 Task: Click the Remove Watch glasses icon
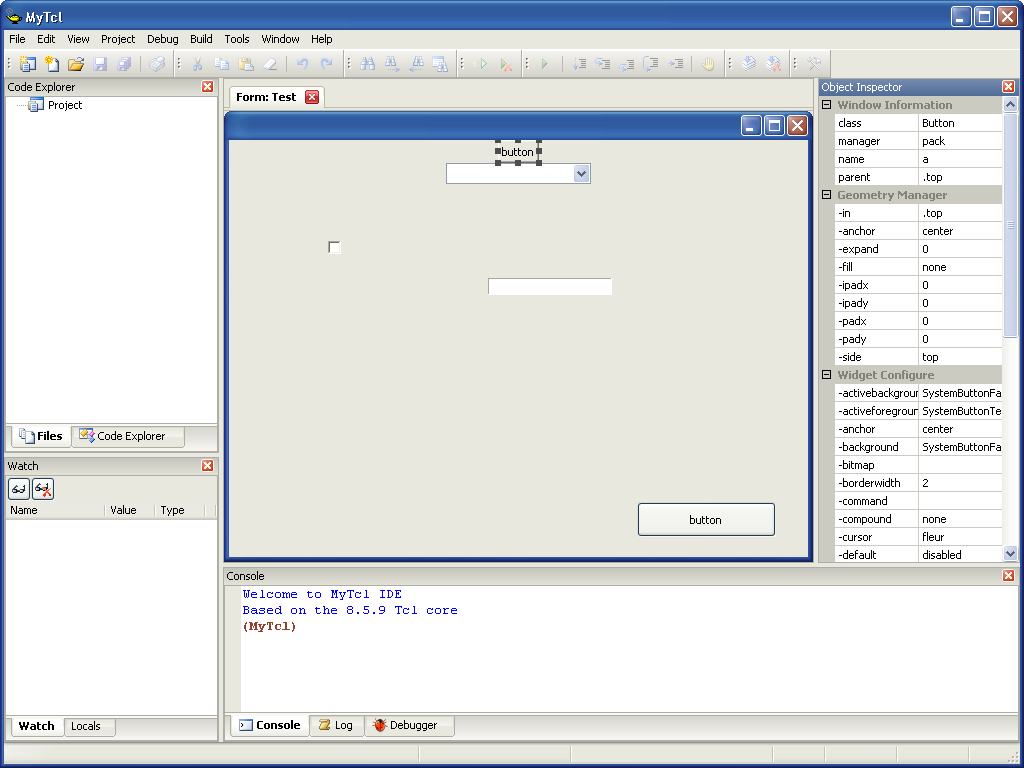click(43, 488)
